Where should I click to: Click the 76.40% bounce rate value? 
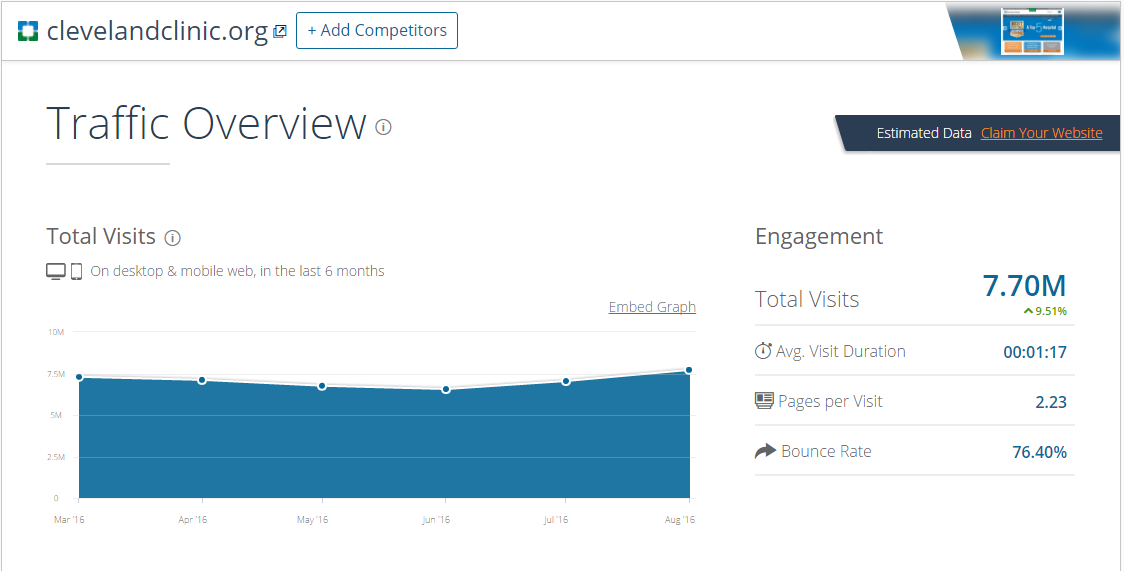[1039, 452]
